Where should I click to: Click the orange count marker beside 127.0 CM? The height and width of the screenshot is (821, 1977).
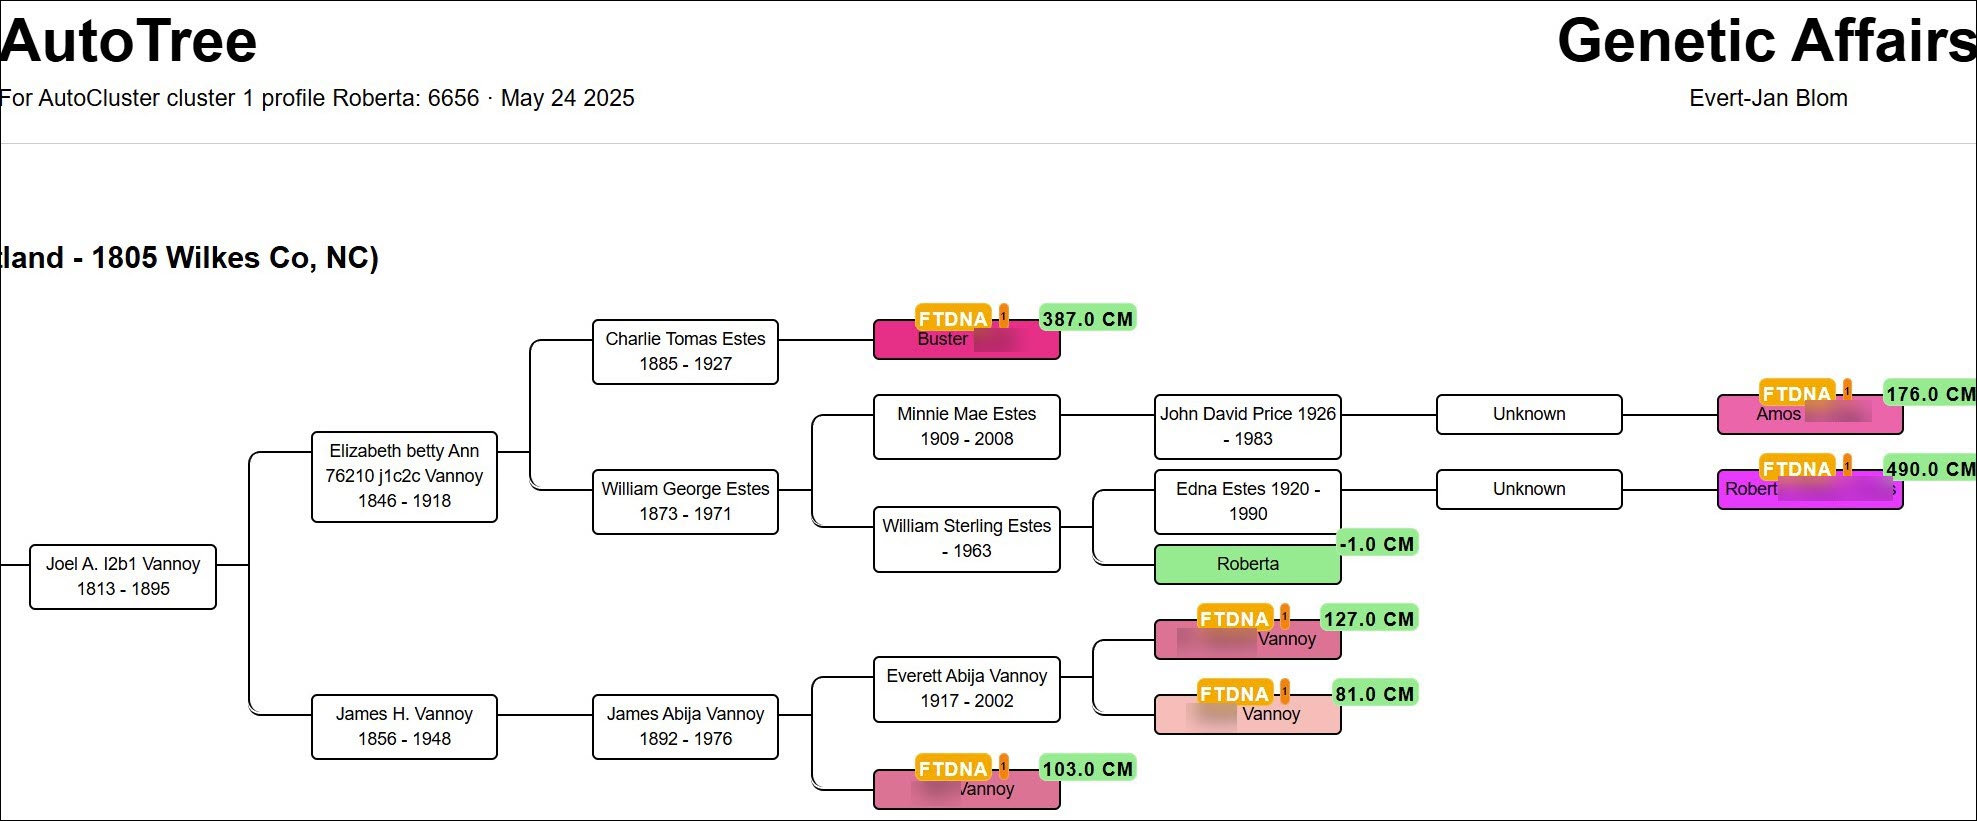1284,616
